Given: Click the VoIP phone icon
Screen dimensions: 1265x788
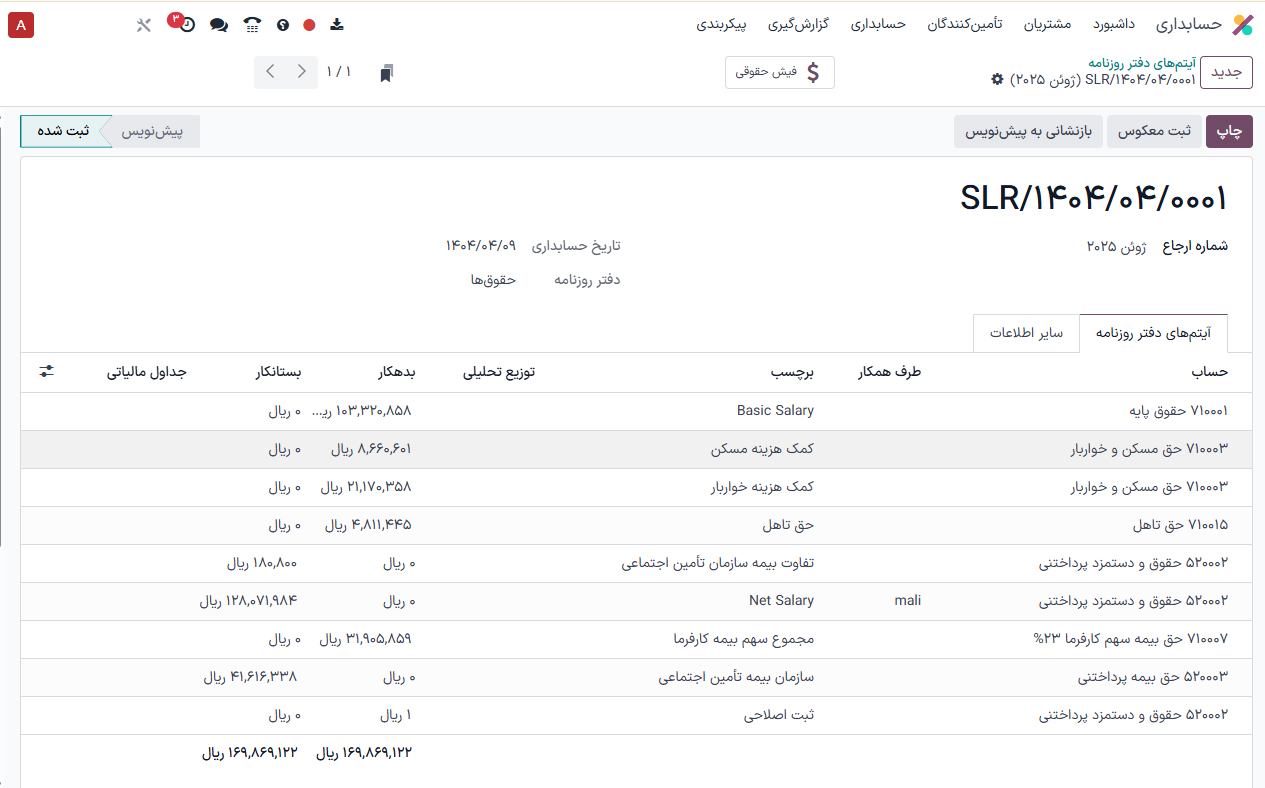Looking at the screenshot, I should [x=252, y=25].
